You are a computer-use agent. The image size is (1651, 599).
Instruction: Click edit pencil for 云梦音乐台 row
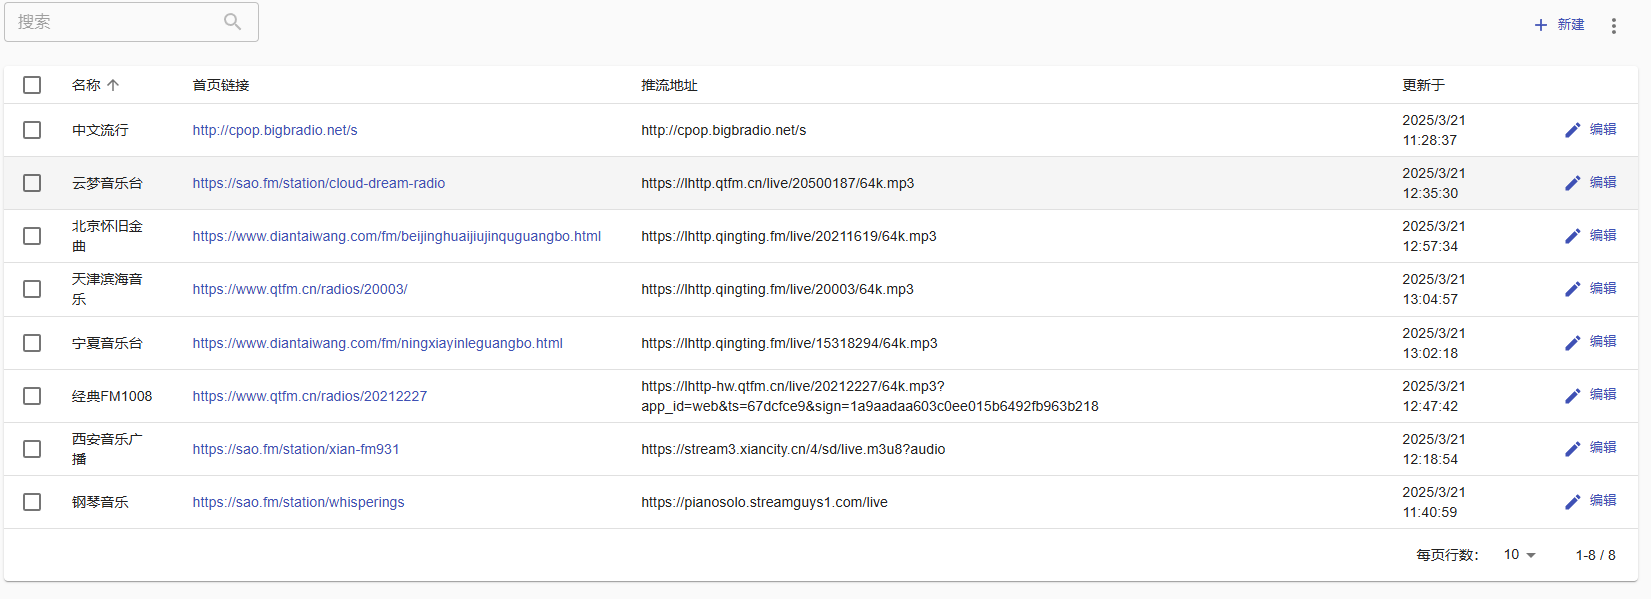tap(1572, 183)
